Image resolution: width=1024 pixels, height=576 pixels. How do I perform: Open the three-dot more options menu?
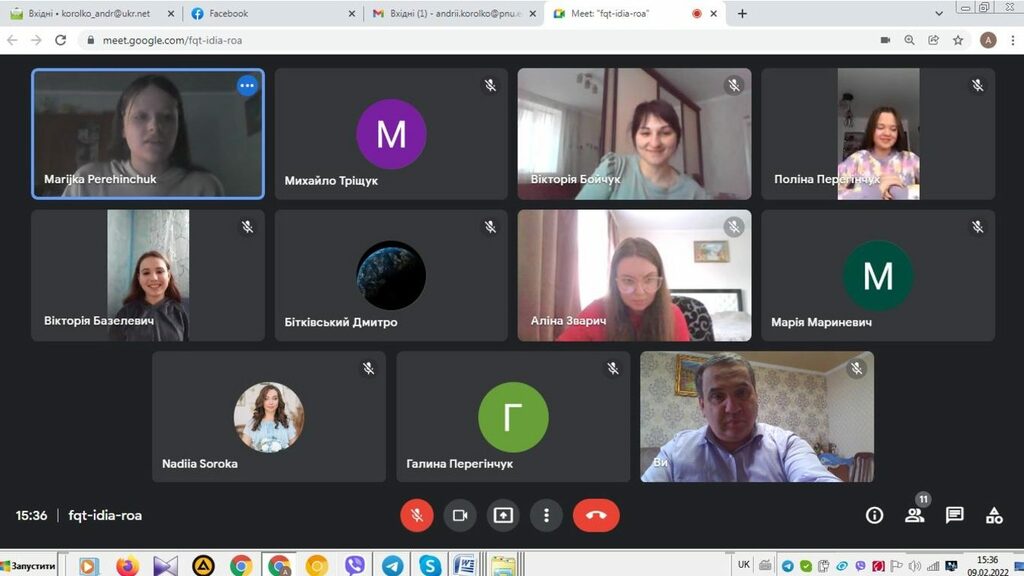pyautogui.click(x=546, y=515)
